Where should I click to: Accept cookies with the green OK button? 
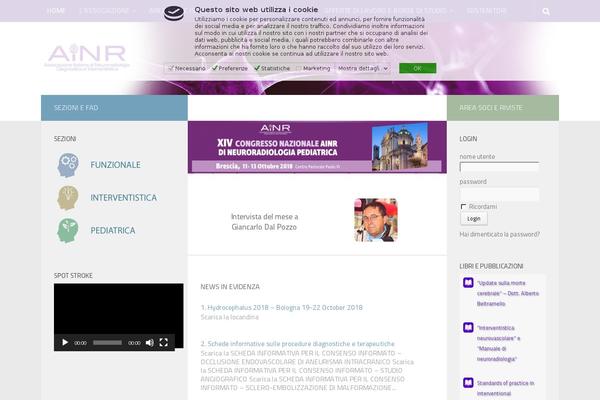pos(417,68)
